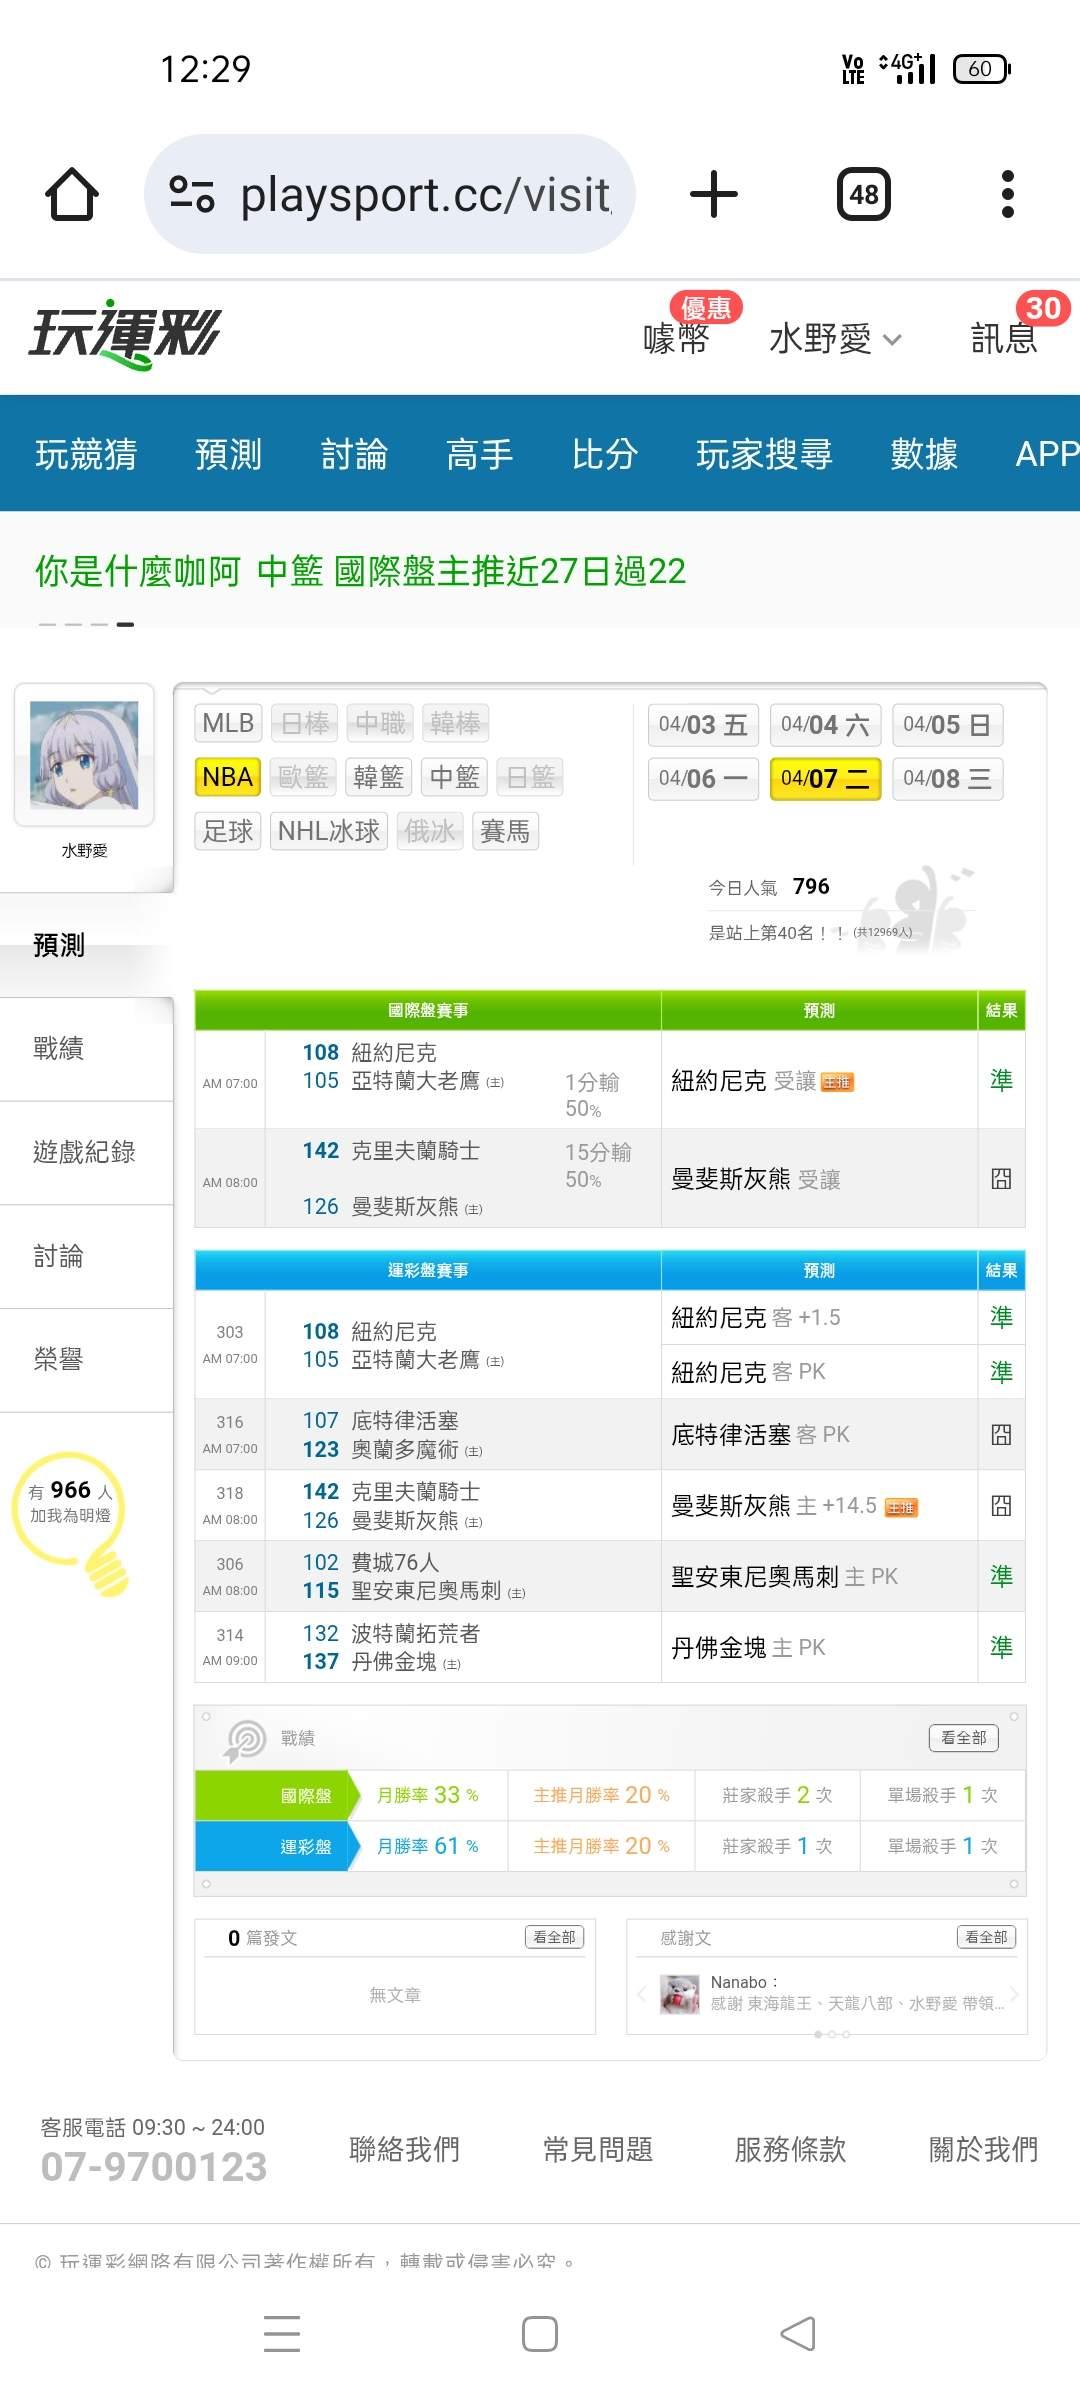The image size is (1080, 2400).
Task: Tap Android back navigation button
Action: click(x=798, y=2333)
